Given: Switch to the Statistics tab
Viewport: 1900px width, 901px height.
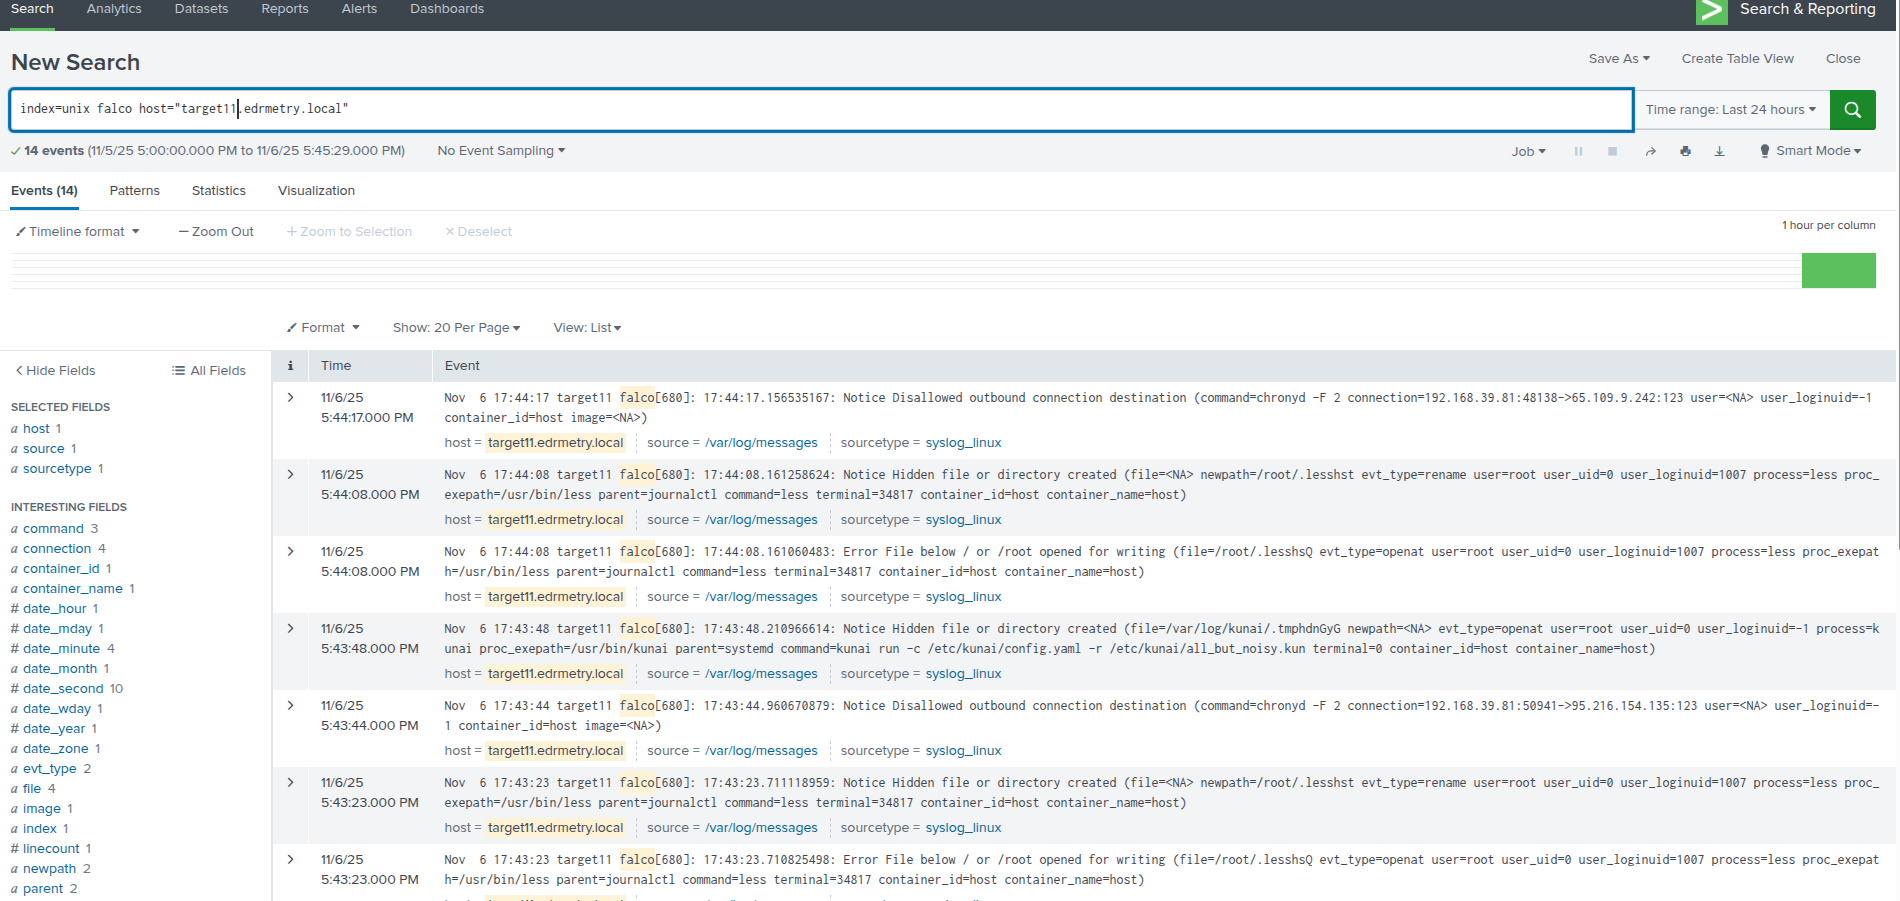Looking at the screenshot, I should 218,191.
